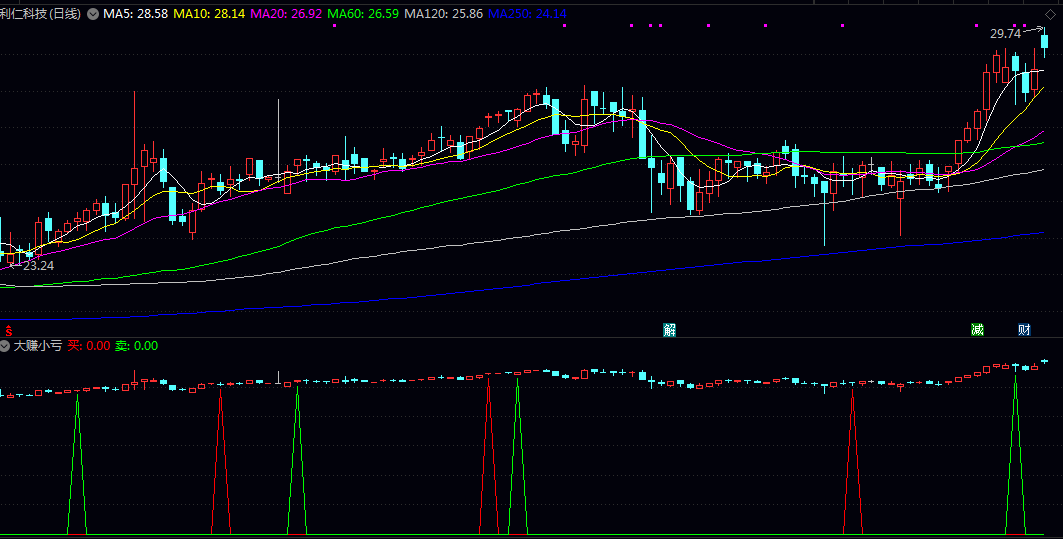Open the 财 event marker
This screenshot has height=539, width=1063.
coord(1024,330)
